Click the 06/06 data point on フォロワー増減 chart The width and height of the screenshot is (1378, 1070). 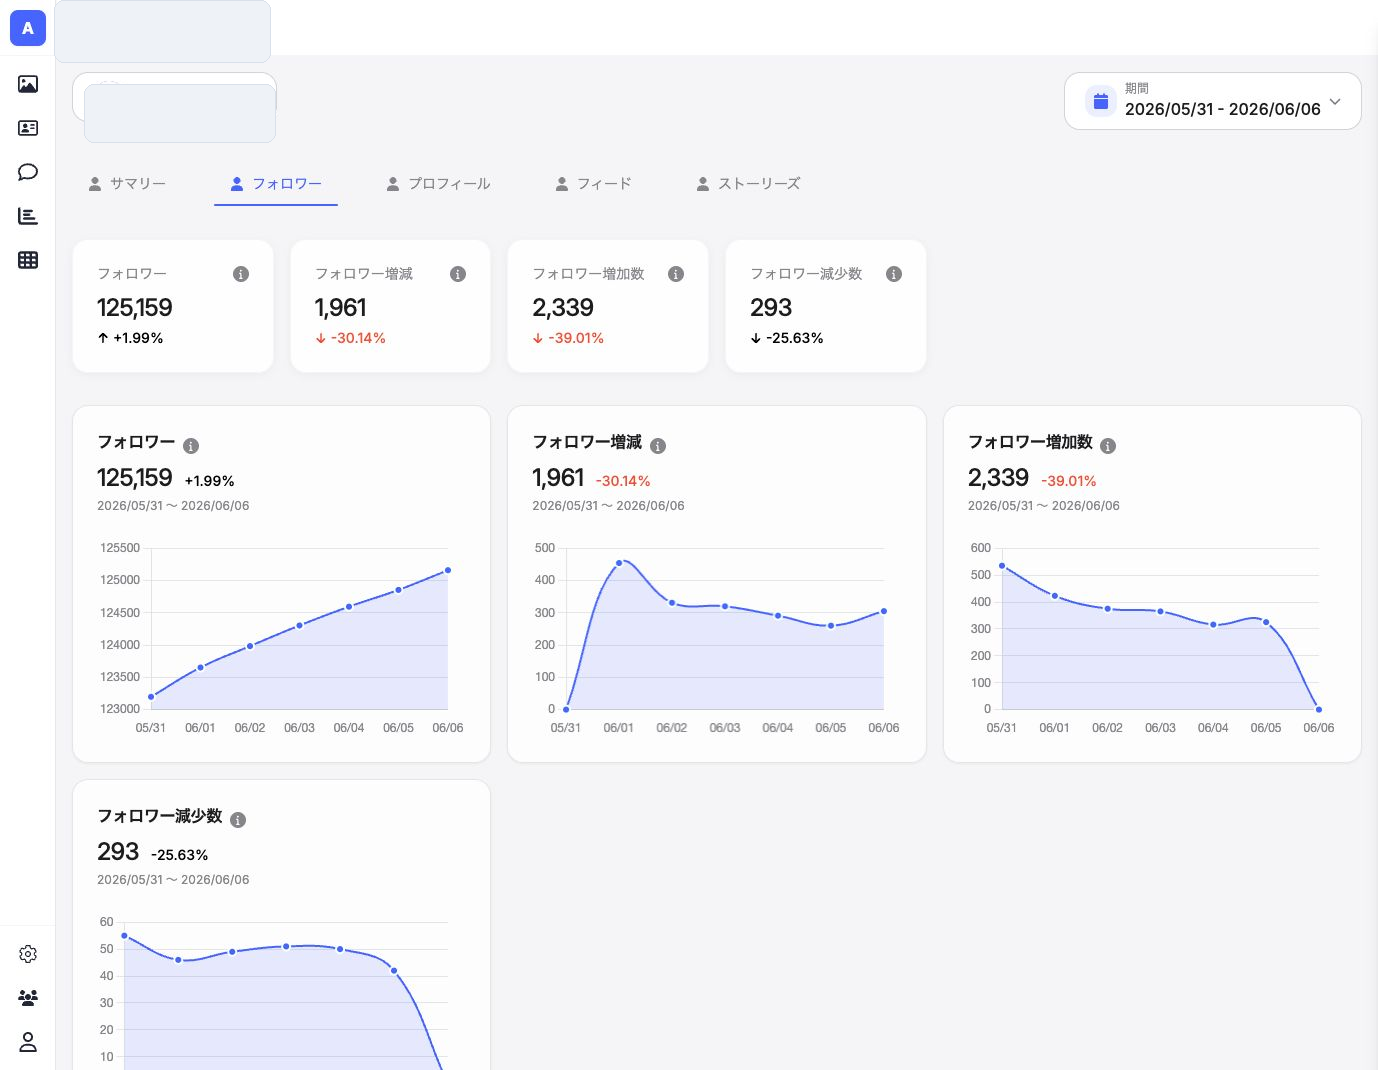point(884,611)
